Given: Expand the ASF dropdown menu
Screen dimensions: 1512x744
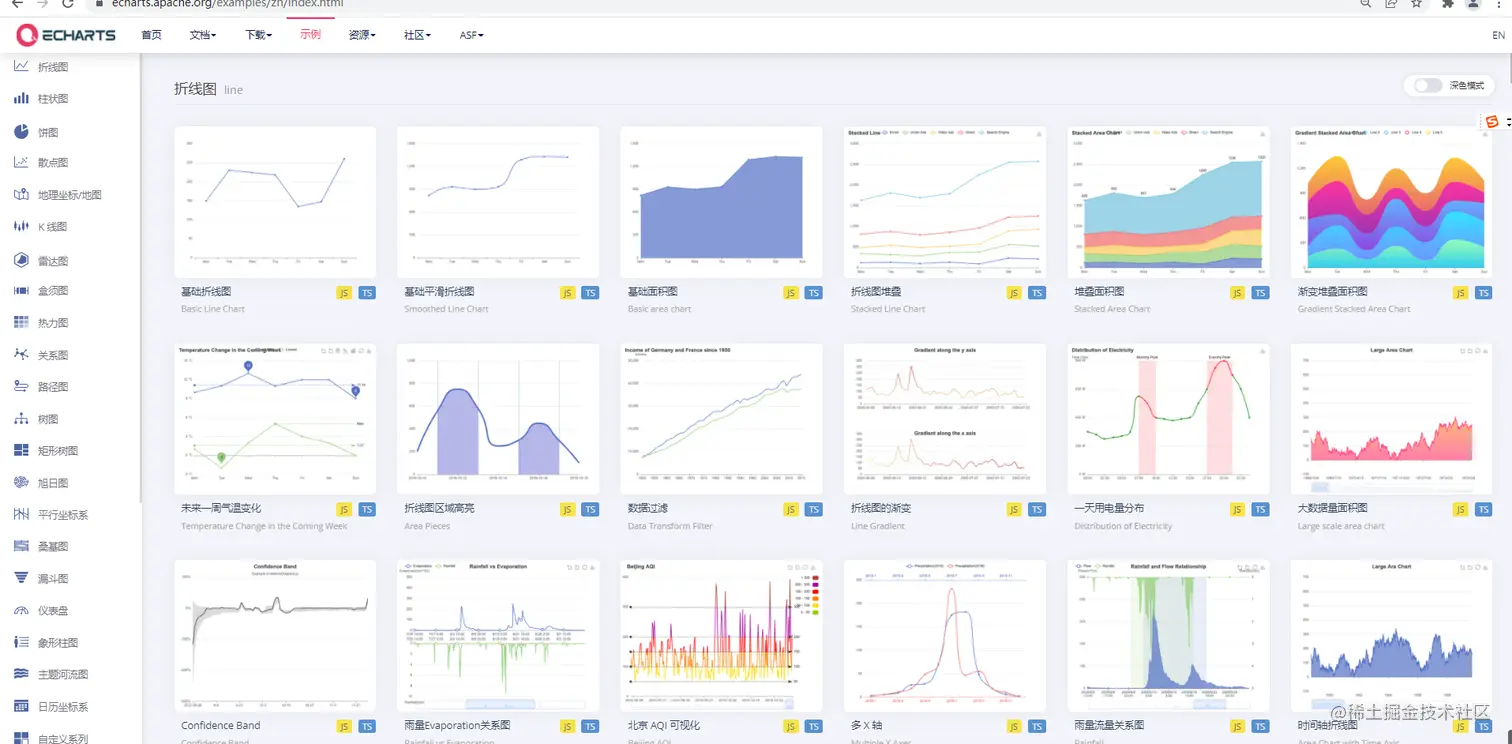Looking at the screenshot, I should [472, 35].
